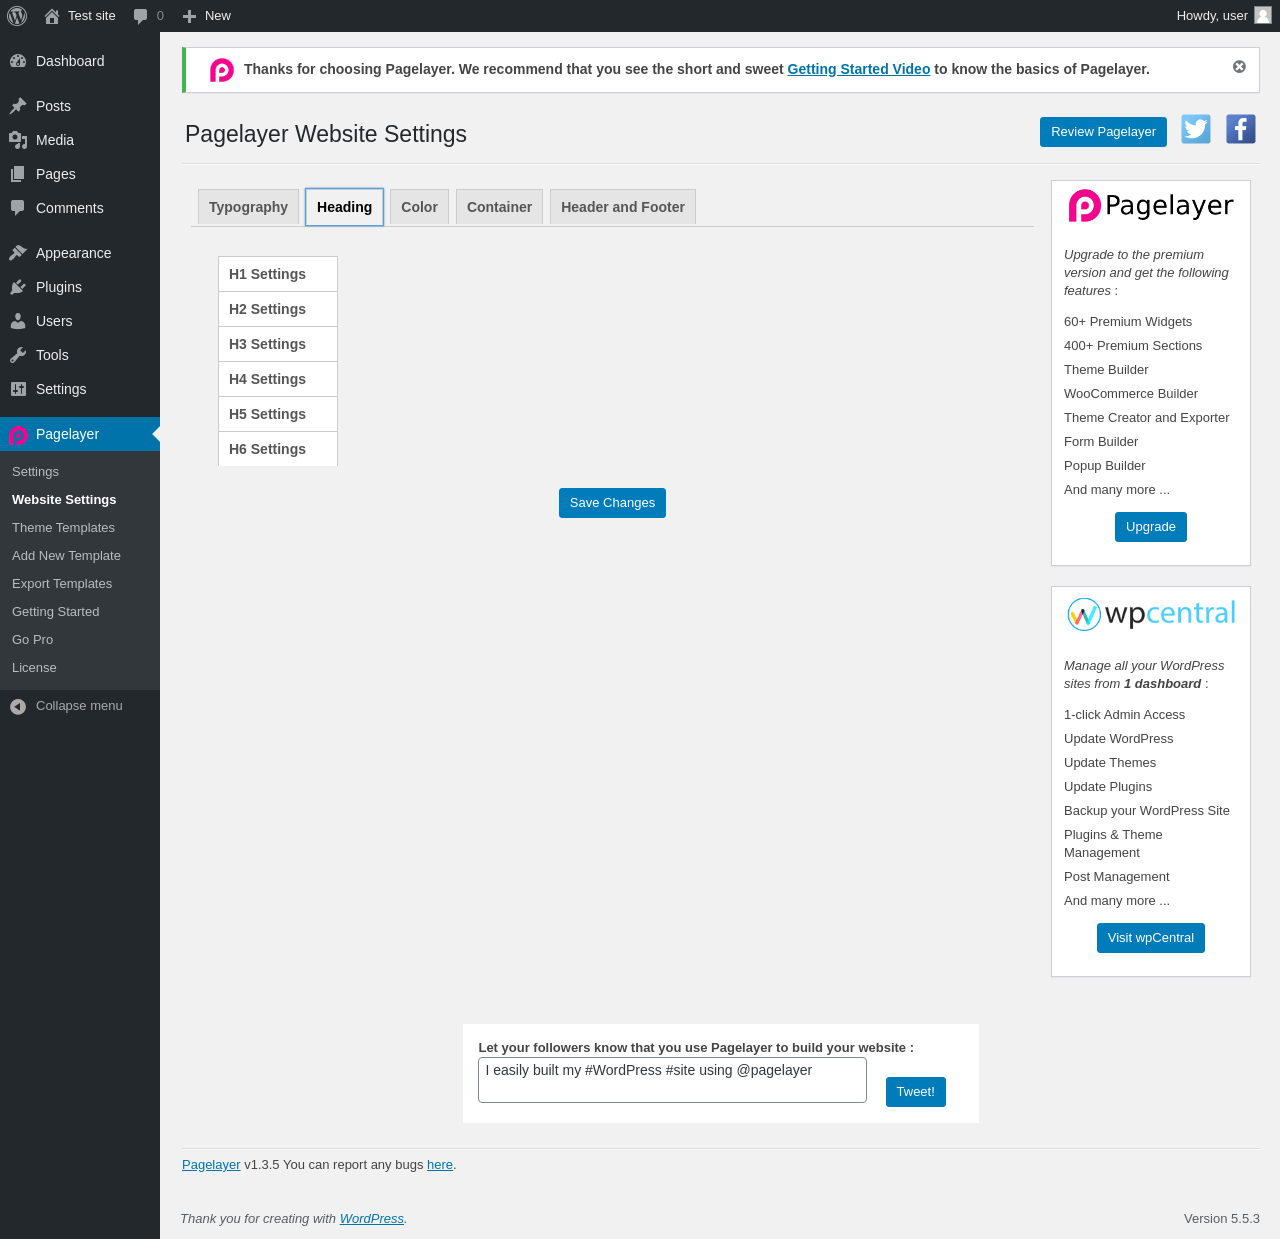The height and width of the screenshot is (1239, 1280).
Task: Click the Upgrade button
Action: tap(1151, 527)
